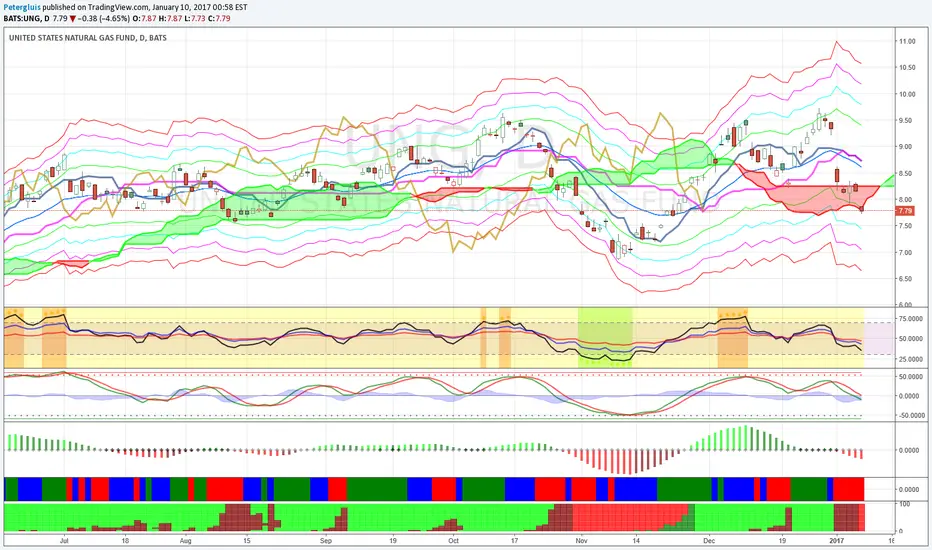Click the Dec date label on time axis
Image resolution: width=932 pixels, height=550 pixels.
coord(709,541)
